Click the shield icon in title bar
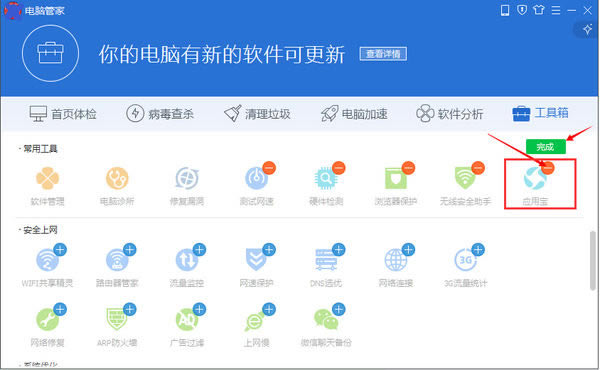Image resolution: width=600 pixels, height=370 pixels. tap(522, 10)
